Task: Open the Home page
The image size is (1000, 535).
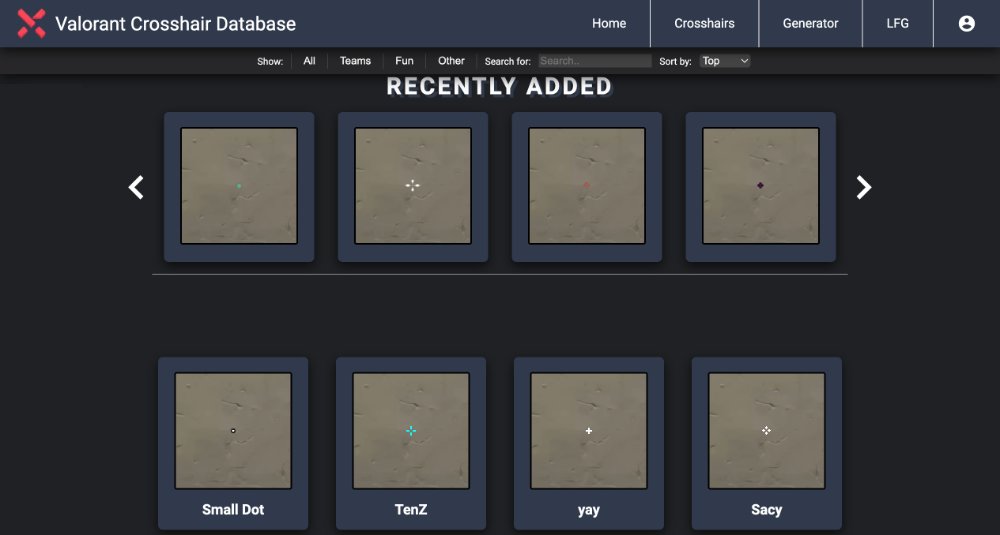Action: click(x=609, y=23)
